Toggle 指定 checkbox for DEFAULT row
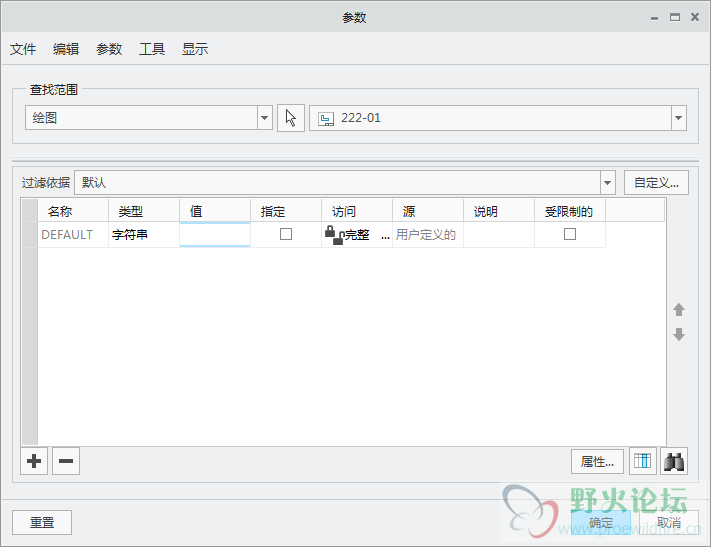Screen dimensions: 711x547 pos(286,234)
